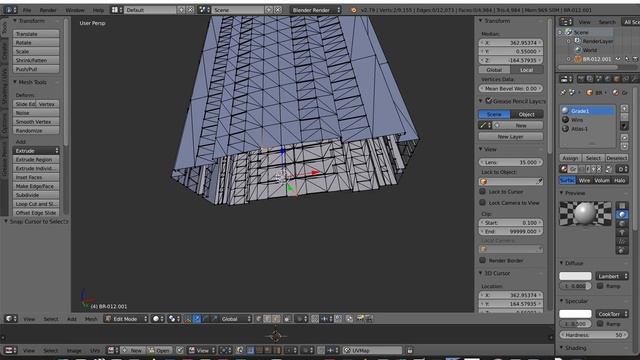Screen dimensions: 640x360
Task: Collapse the 3D Cursor panel
Action: [x=481, y=273]
